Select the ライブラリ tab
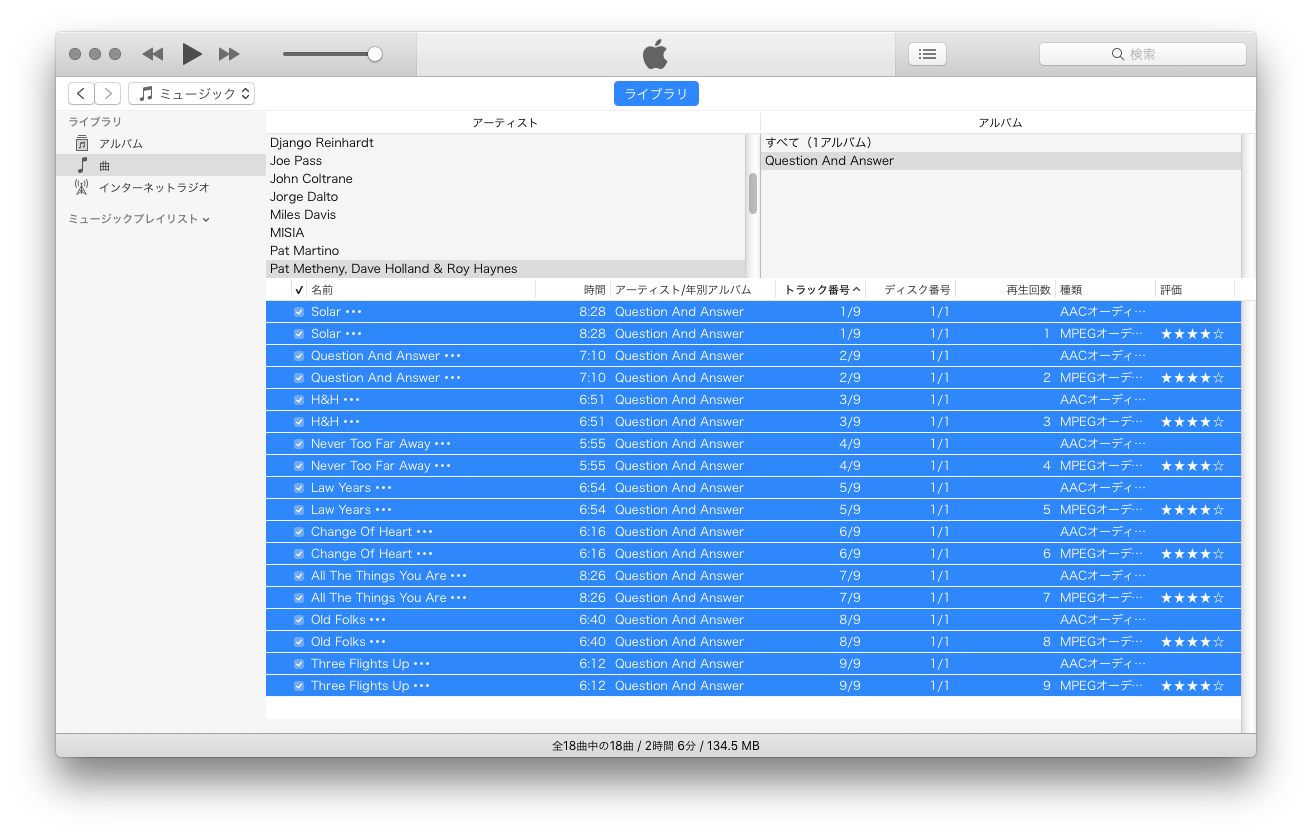Viewport: 1312px width, 837px height. point(656,94)
